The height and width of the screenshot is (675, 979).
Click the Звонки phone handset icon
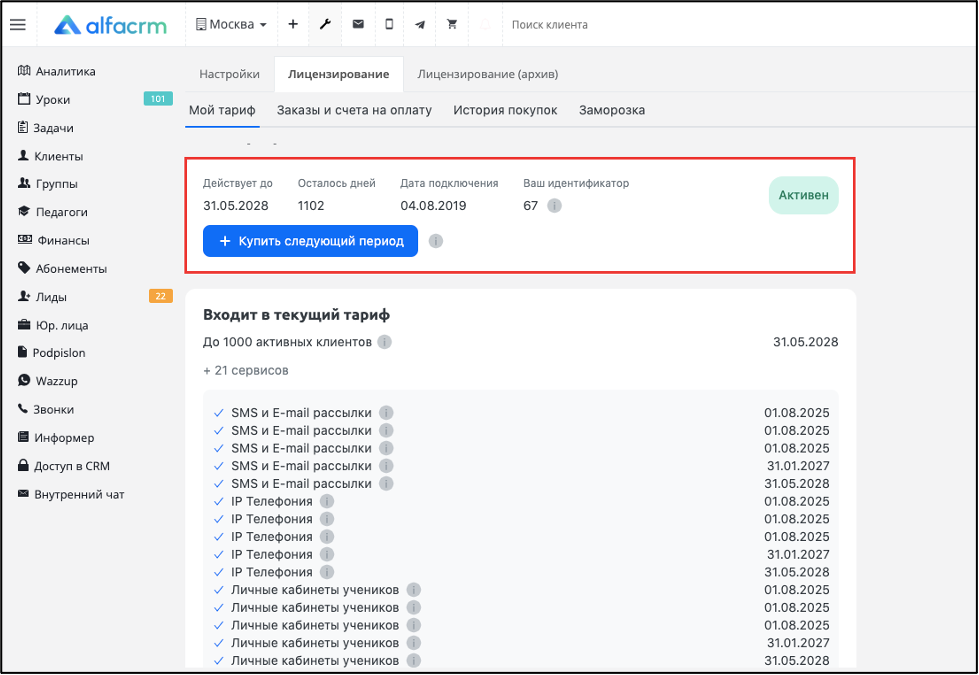[23, 408]
